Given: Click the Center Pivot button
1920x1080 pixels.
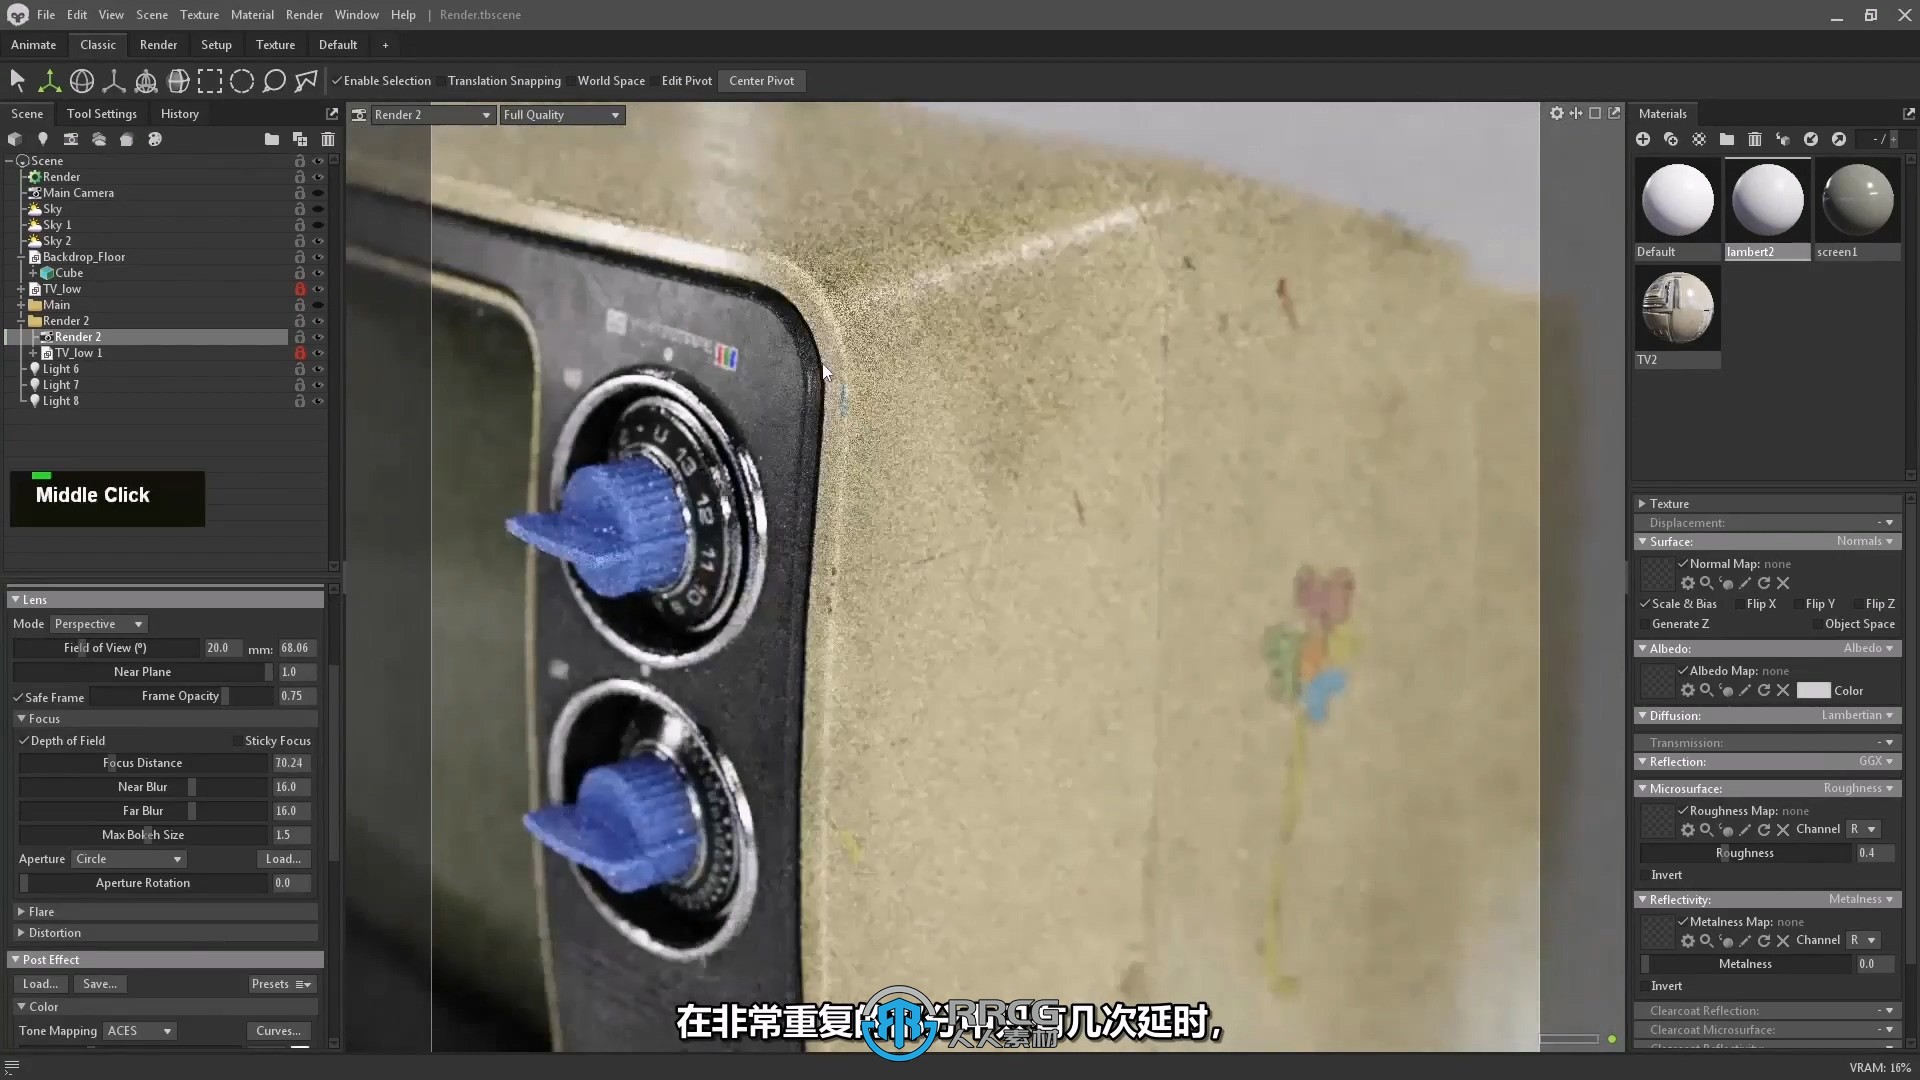Looking at the screenshot, I should pos(761,81).
